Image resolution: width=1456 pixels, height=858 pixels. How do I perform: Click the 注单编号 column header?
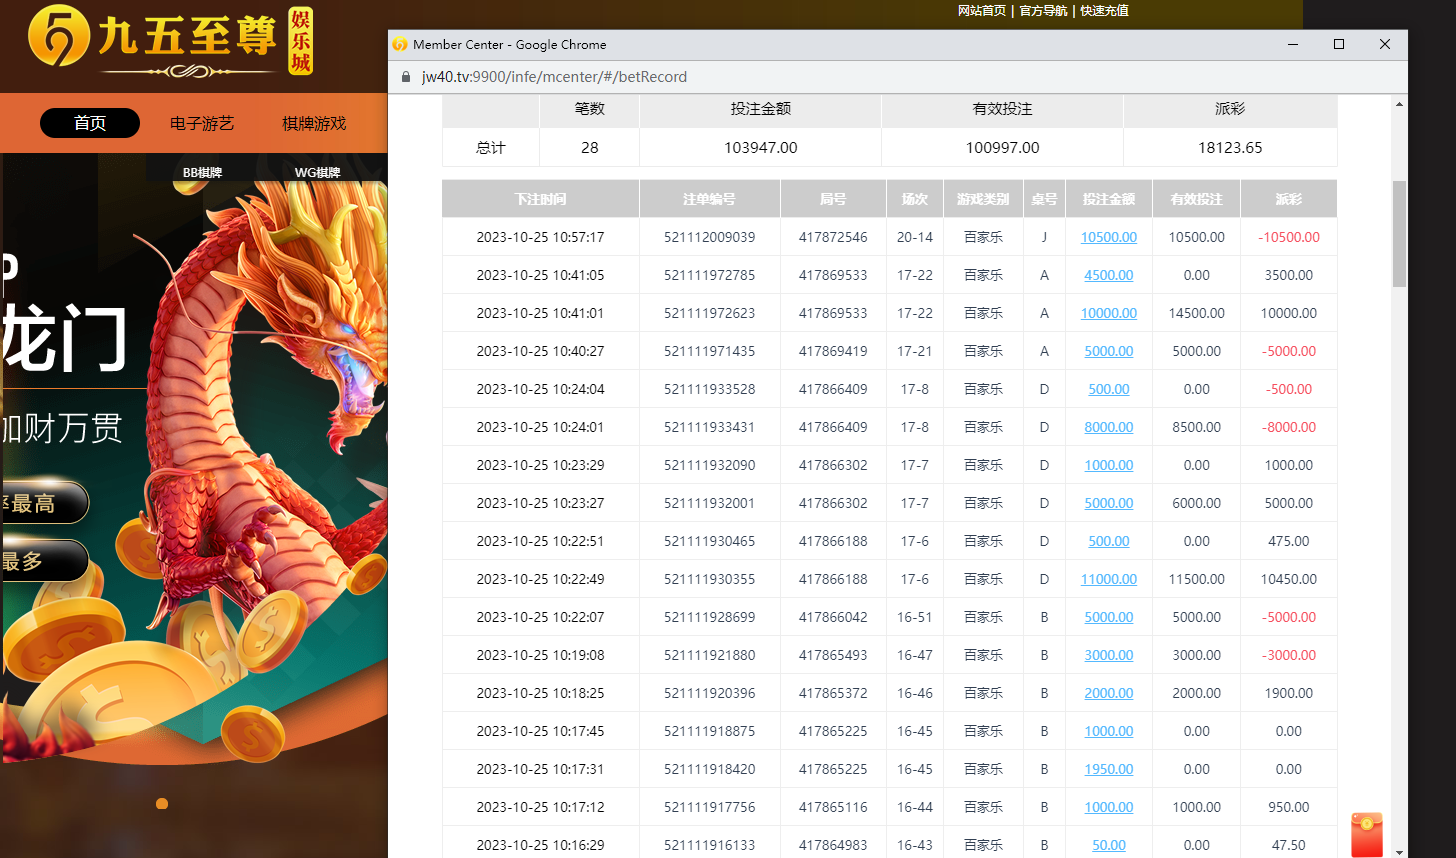tap(710, 199)
